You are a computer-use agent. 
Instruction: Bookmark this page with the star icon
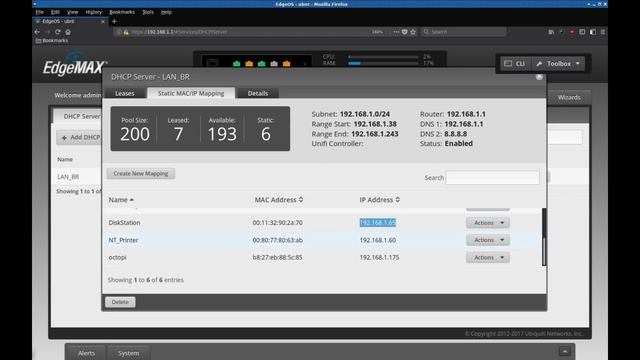coord(413,32)
